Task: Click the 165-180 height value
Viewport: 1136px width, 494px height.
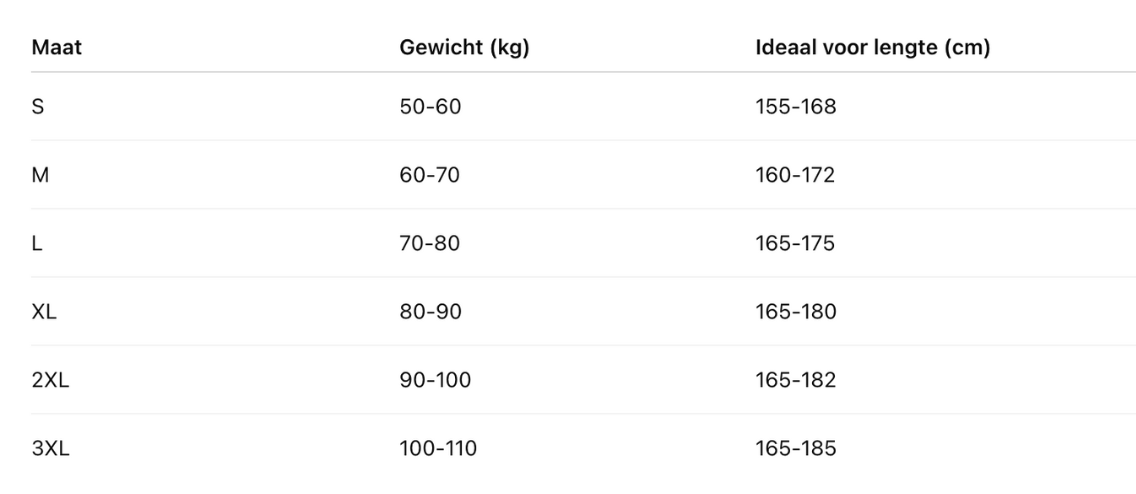Action: click(795, 312)
